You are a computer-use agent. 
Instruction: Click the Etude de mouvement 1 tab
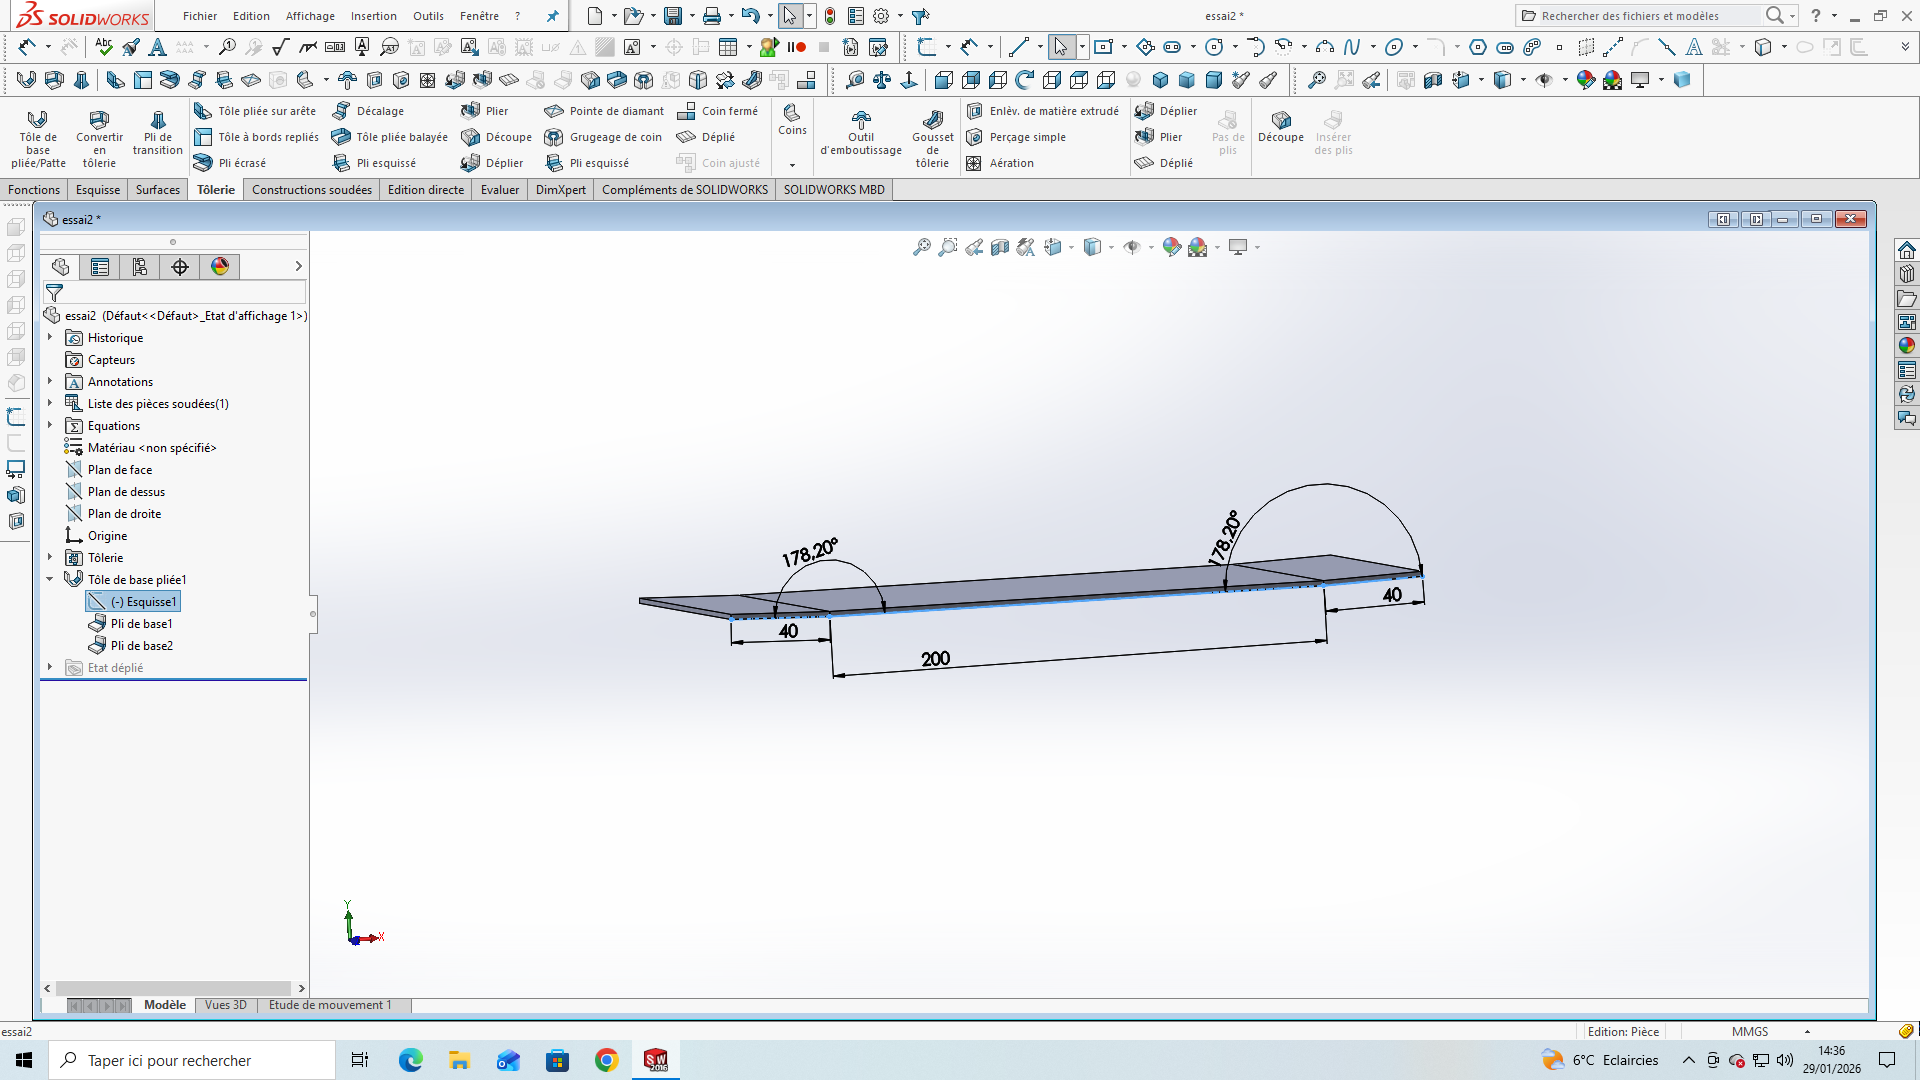(x=330, y=1005)
